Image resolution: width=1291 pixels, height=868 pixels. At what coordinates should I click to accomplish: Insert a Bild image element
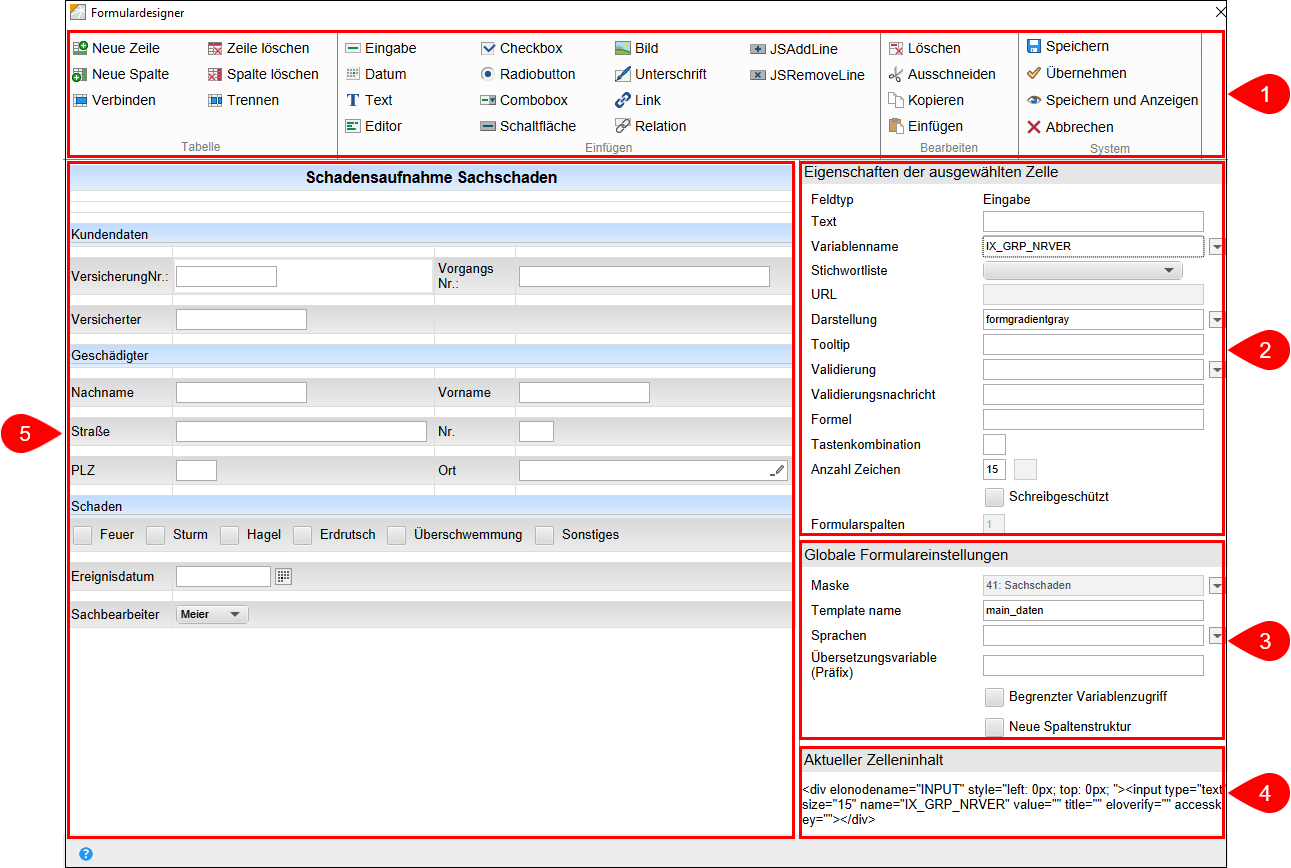(636, 48)
